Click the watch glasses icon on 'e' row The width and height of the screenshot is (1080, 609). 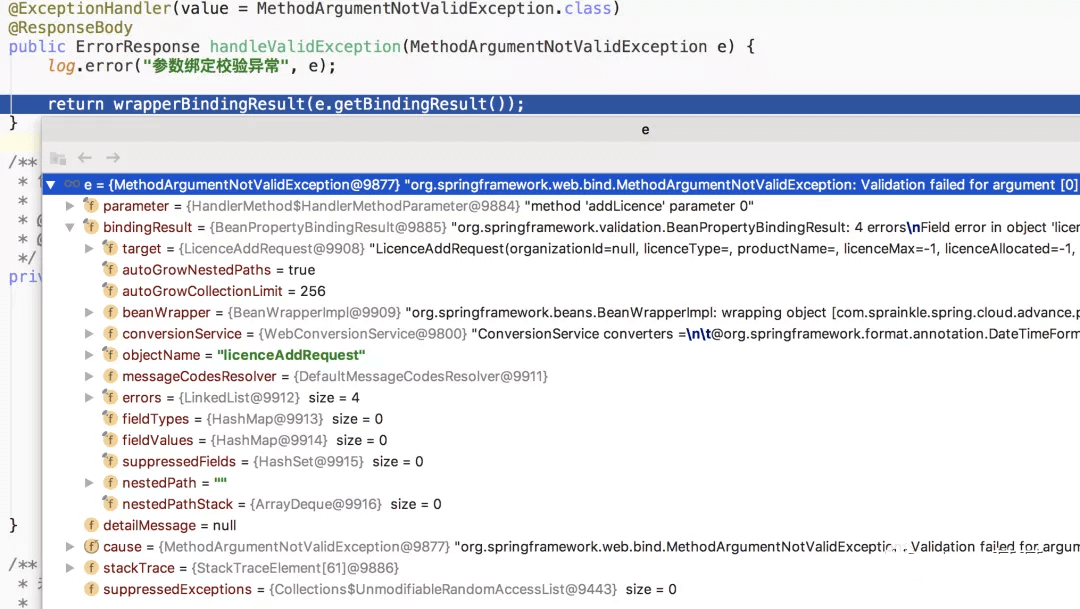tap(72, 184)
